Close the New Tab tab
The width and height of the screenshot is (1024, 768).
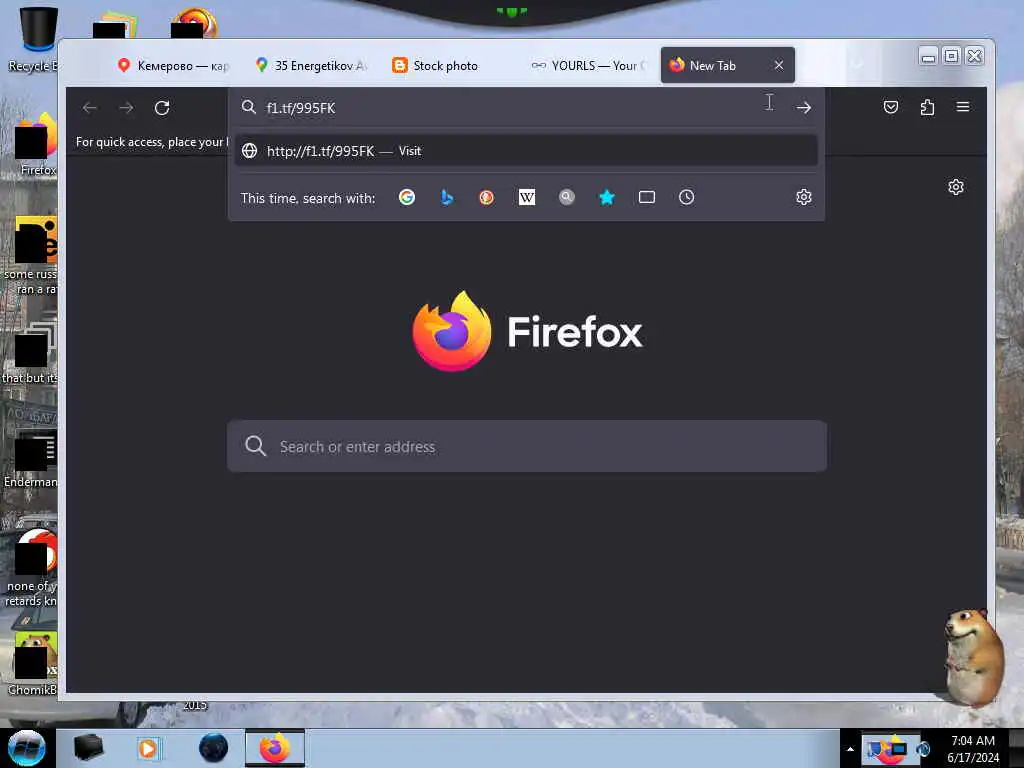click(779, 65)
